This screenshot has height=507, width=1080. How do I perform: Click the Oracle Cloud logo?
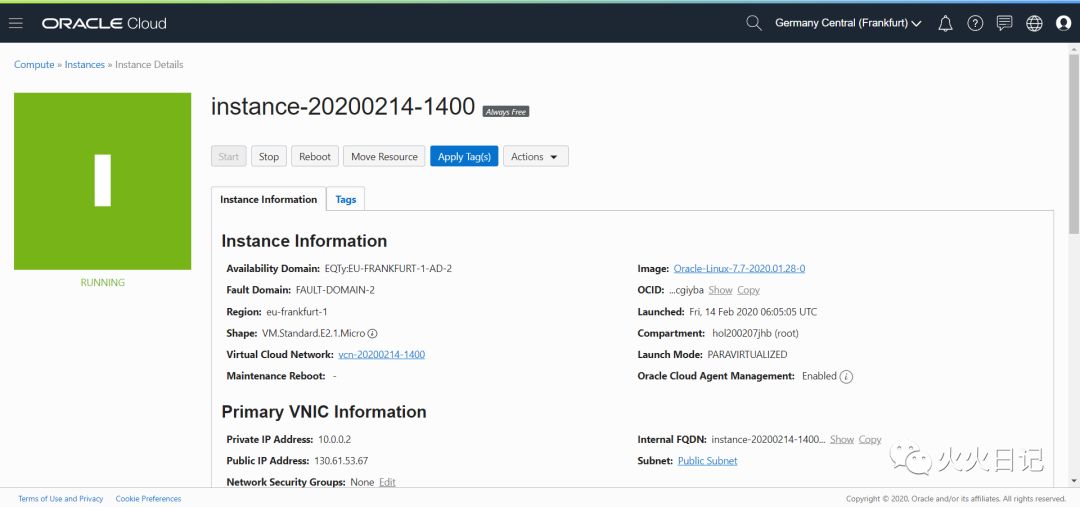[104, 23]
